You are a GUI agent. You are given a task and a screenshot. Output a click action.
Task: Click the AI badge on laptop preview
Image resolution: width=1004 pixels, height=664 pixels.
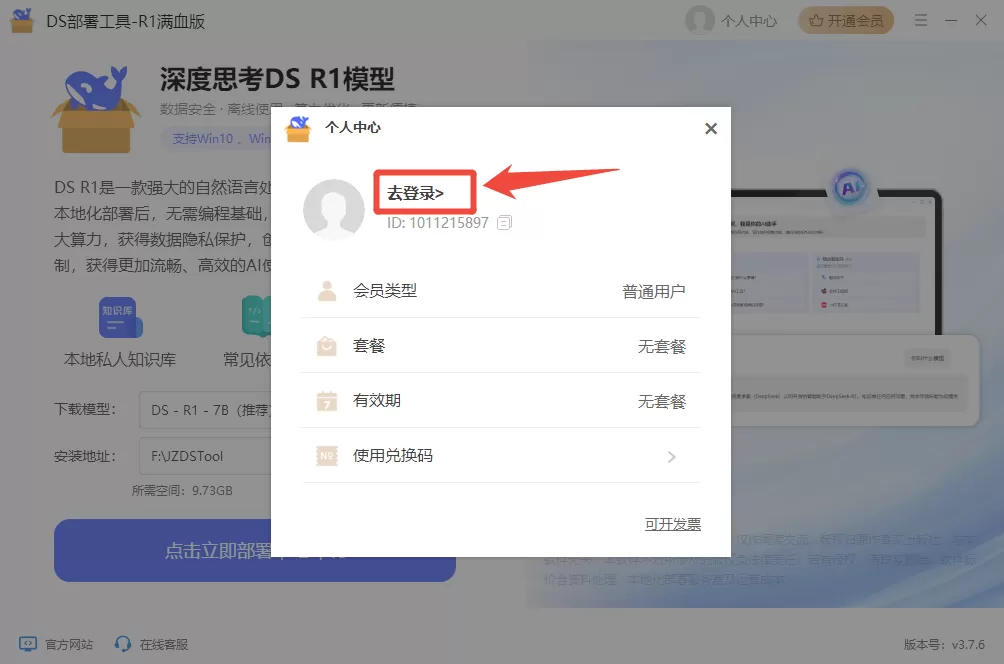(850, 188)
